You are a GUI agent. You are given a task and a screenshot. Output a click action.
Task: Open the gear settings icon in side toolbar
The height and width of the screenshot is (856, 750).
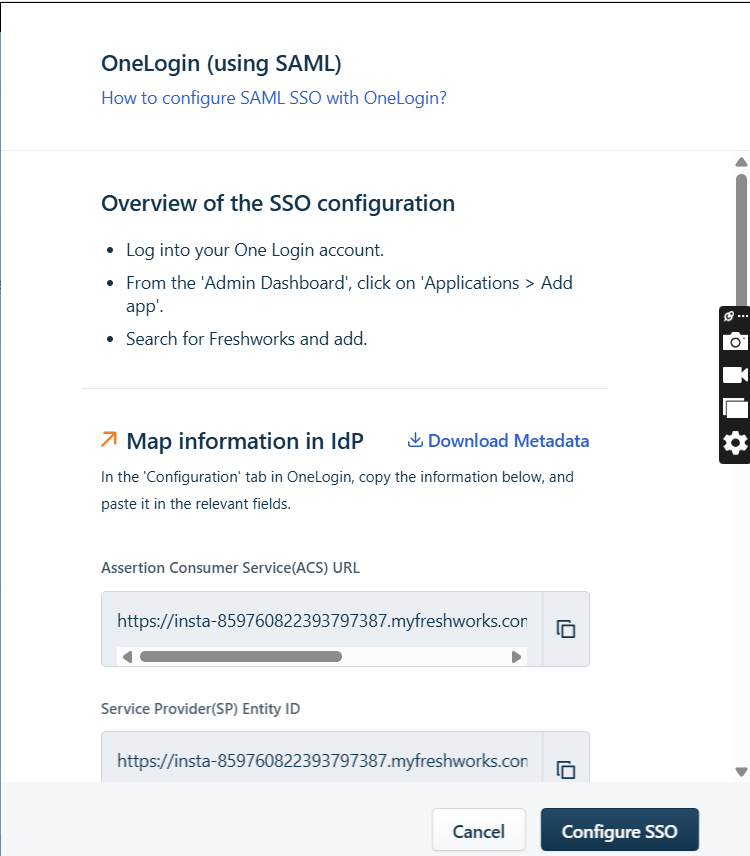735,443
